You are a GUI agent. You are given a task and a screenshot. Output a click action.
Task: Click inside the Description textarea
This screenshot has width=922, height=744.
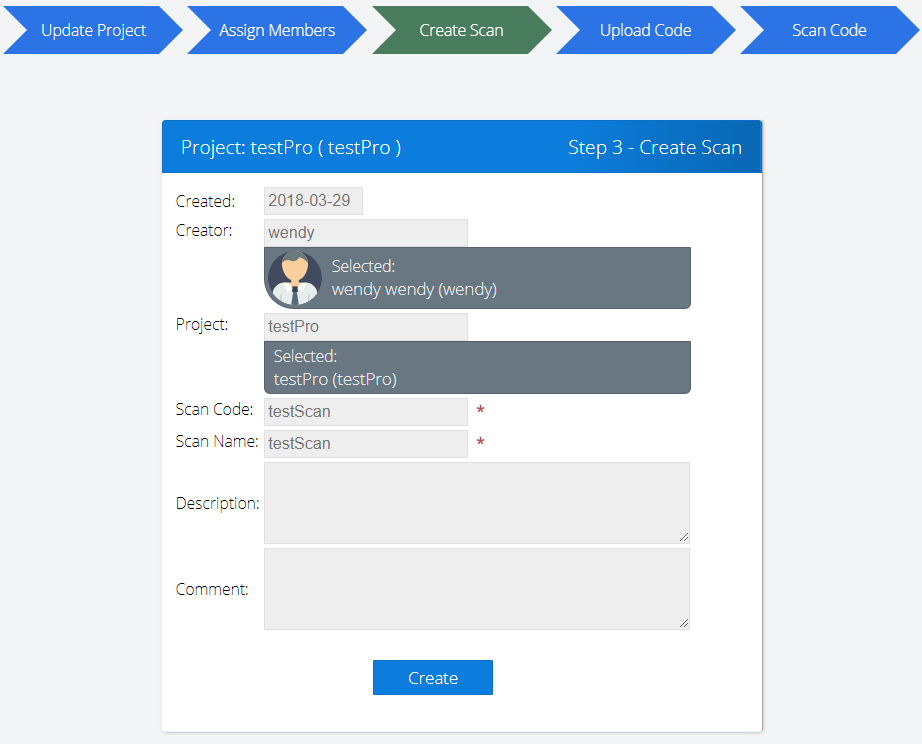(477, 503)
